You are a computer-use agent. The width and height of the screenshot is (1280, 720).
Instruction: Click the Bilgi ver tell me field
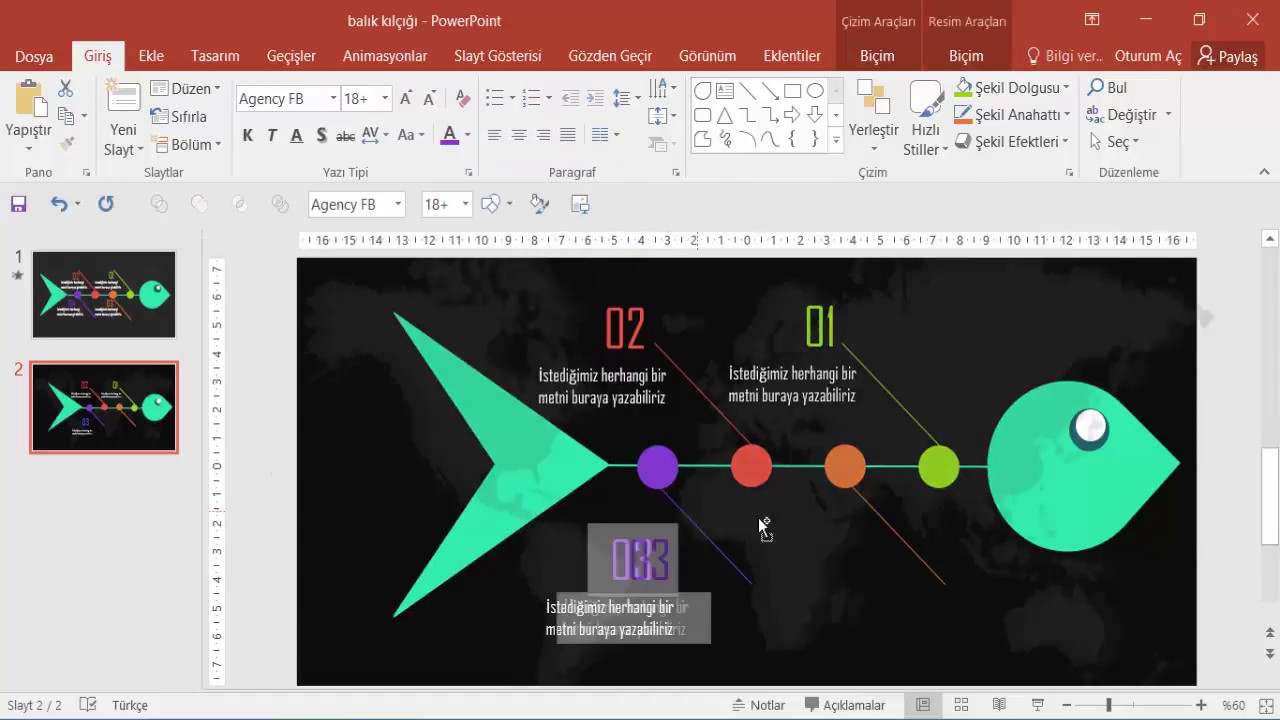(x=1065, y=56)
